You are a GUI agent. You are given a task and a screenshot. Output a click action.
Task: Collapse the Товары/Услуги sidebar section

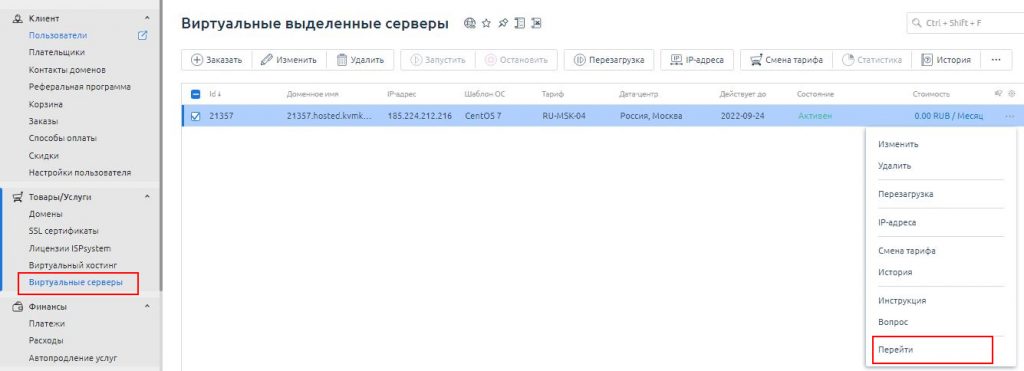pos(146,196)
